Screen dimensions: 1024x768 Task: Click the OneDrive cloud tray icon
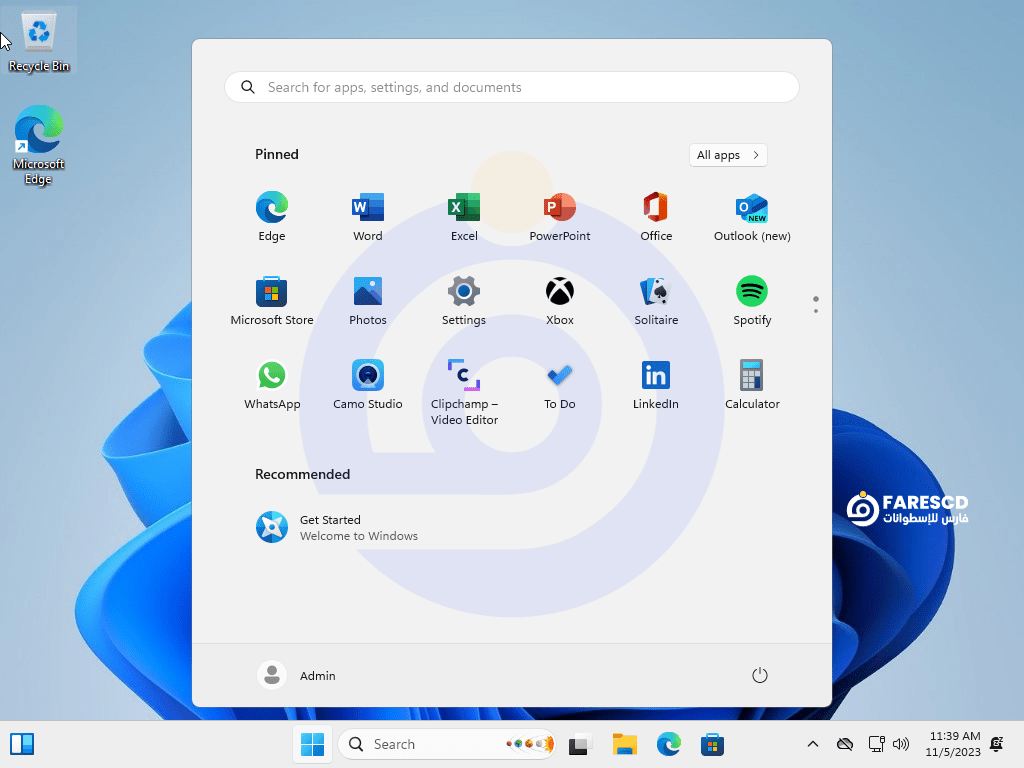(844, 744)
